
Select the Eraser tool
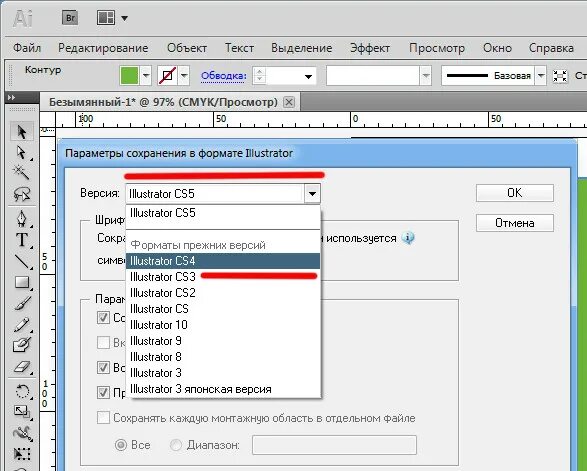click(x=21, y=367)
